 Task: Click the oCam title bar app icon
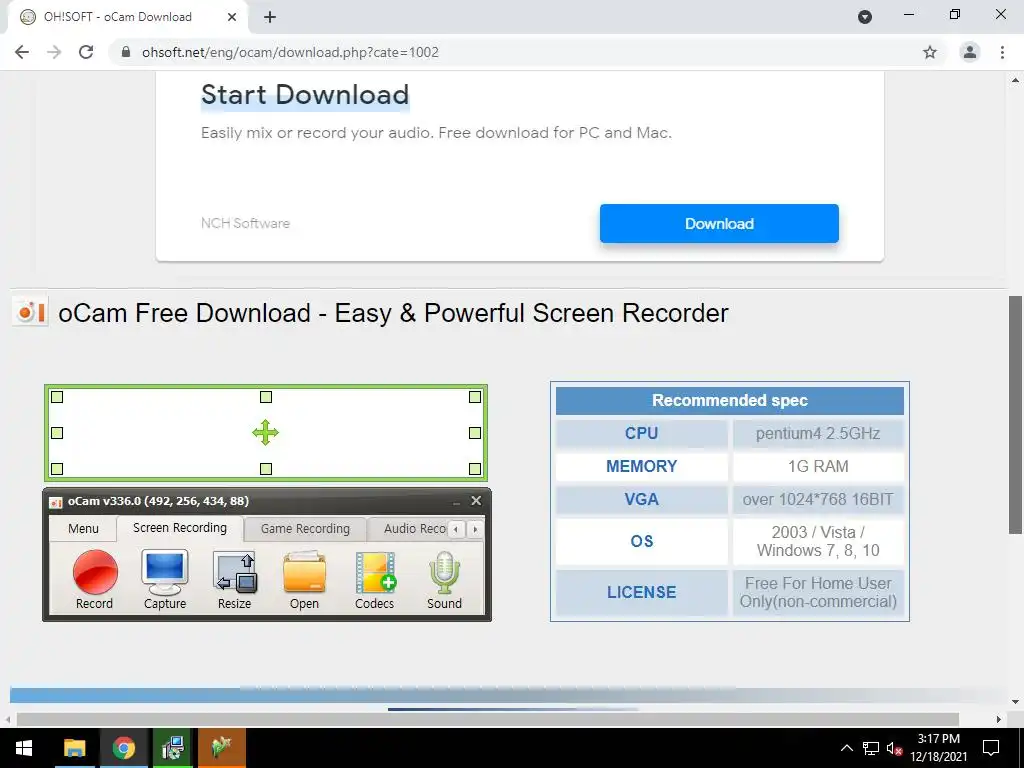(56, 502)
